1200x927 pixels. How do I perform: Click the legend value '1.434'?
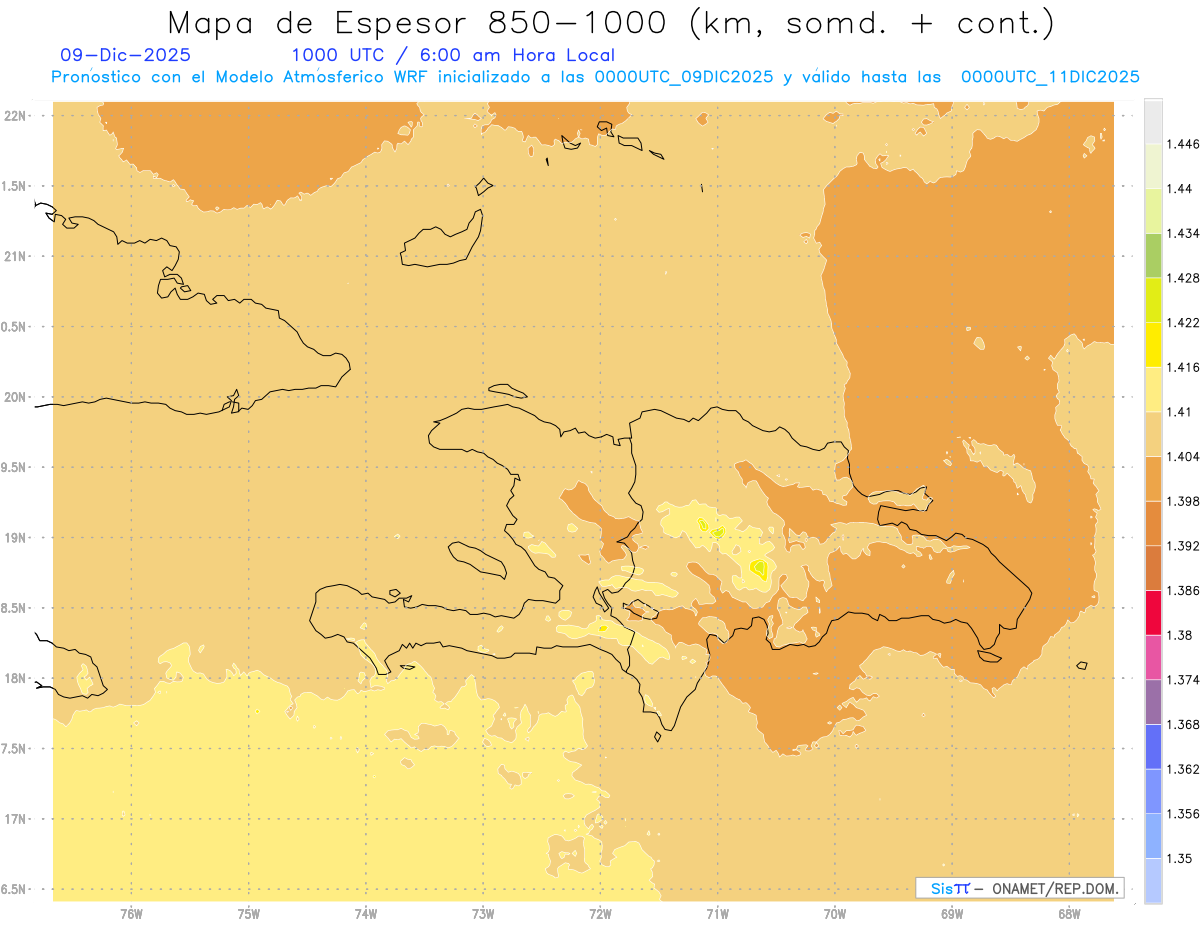(1184, 233)
